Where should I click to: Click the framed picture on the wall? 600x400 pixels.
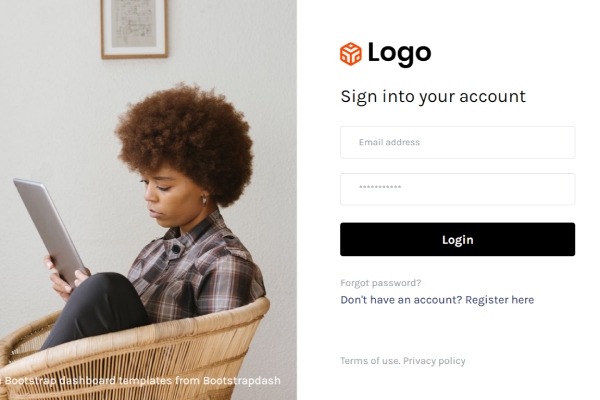134,29
